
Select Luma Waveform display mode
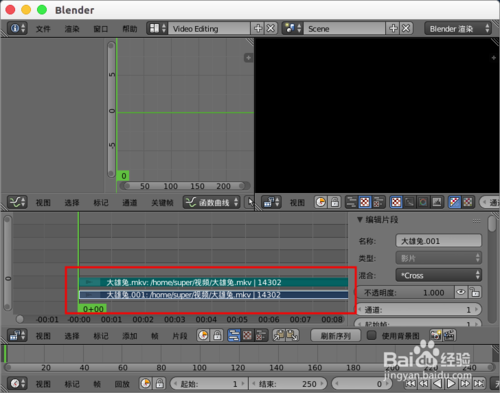(x=410, y=202)
